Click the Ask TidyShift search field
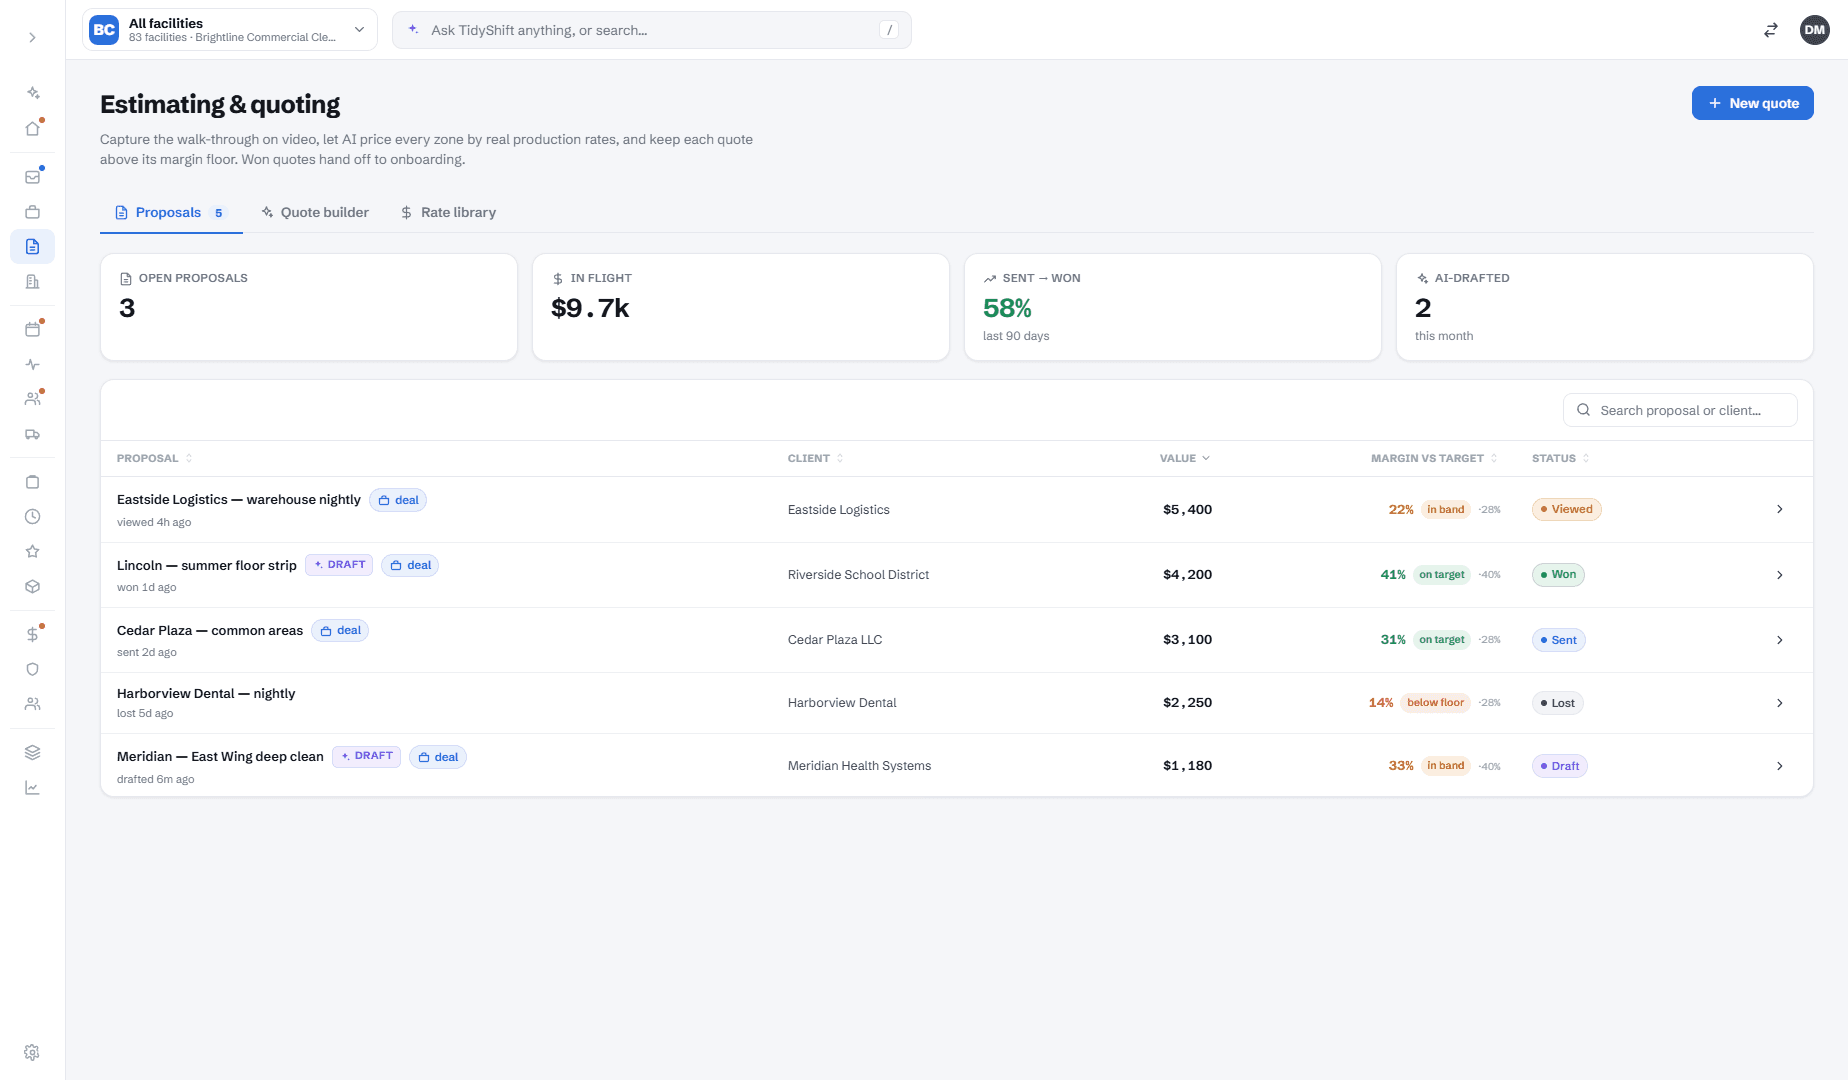 tap(652, 30)
